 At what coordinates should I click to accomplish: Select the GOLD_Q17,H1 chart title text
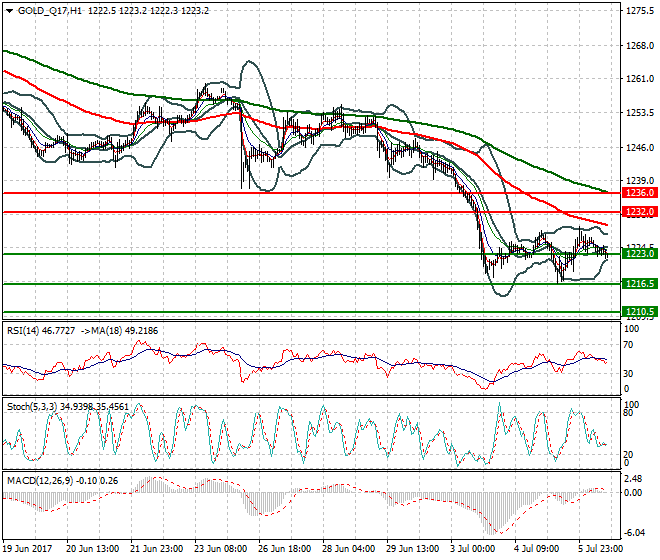[x=50, y=11]
